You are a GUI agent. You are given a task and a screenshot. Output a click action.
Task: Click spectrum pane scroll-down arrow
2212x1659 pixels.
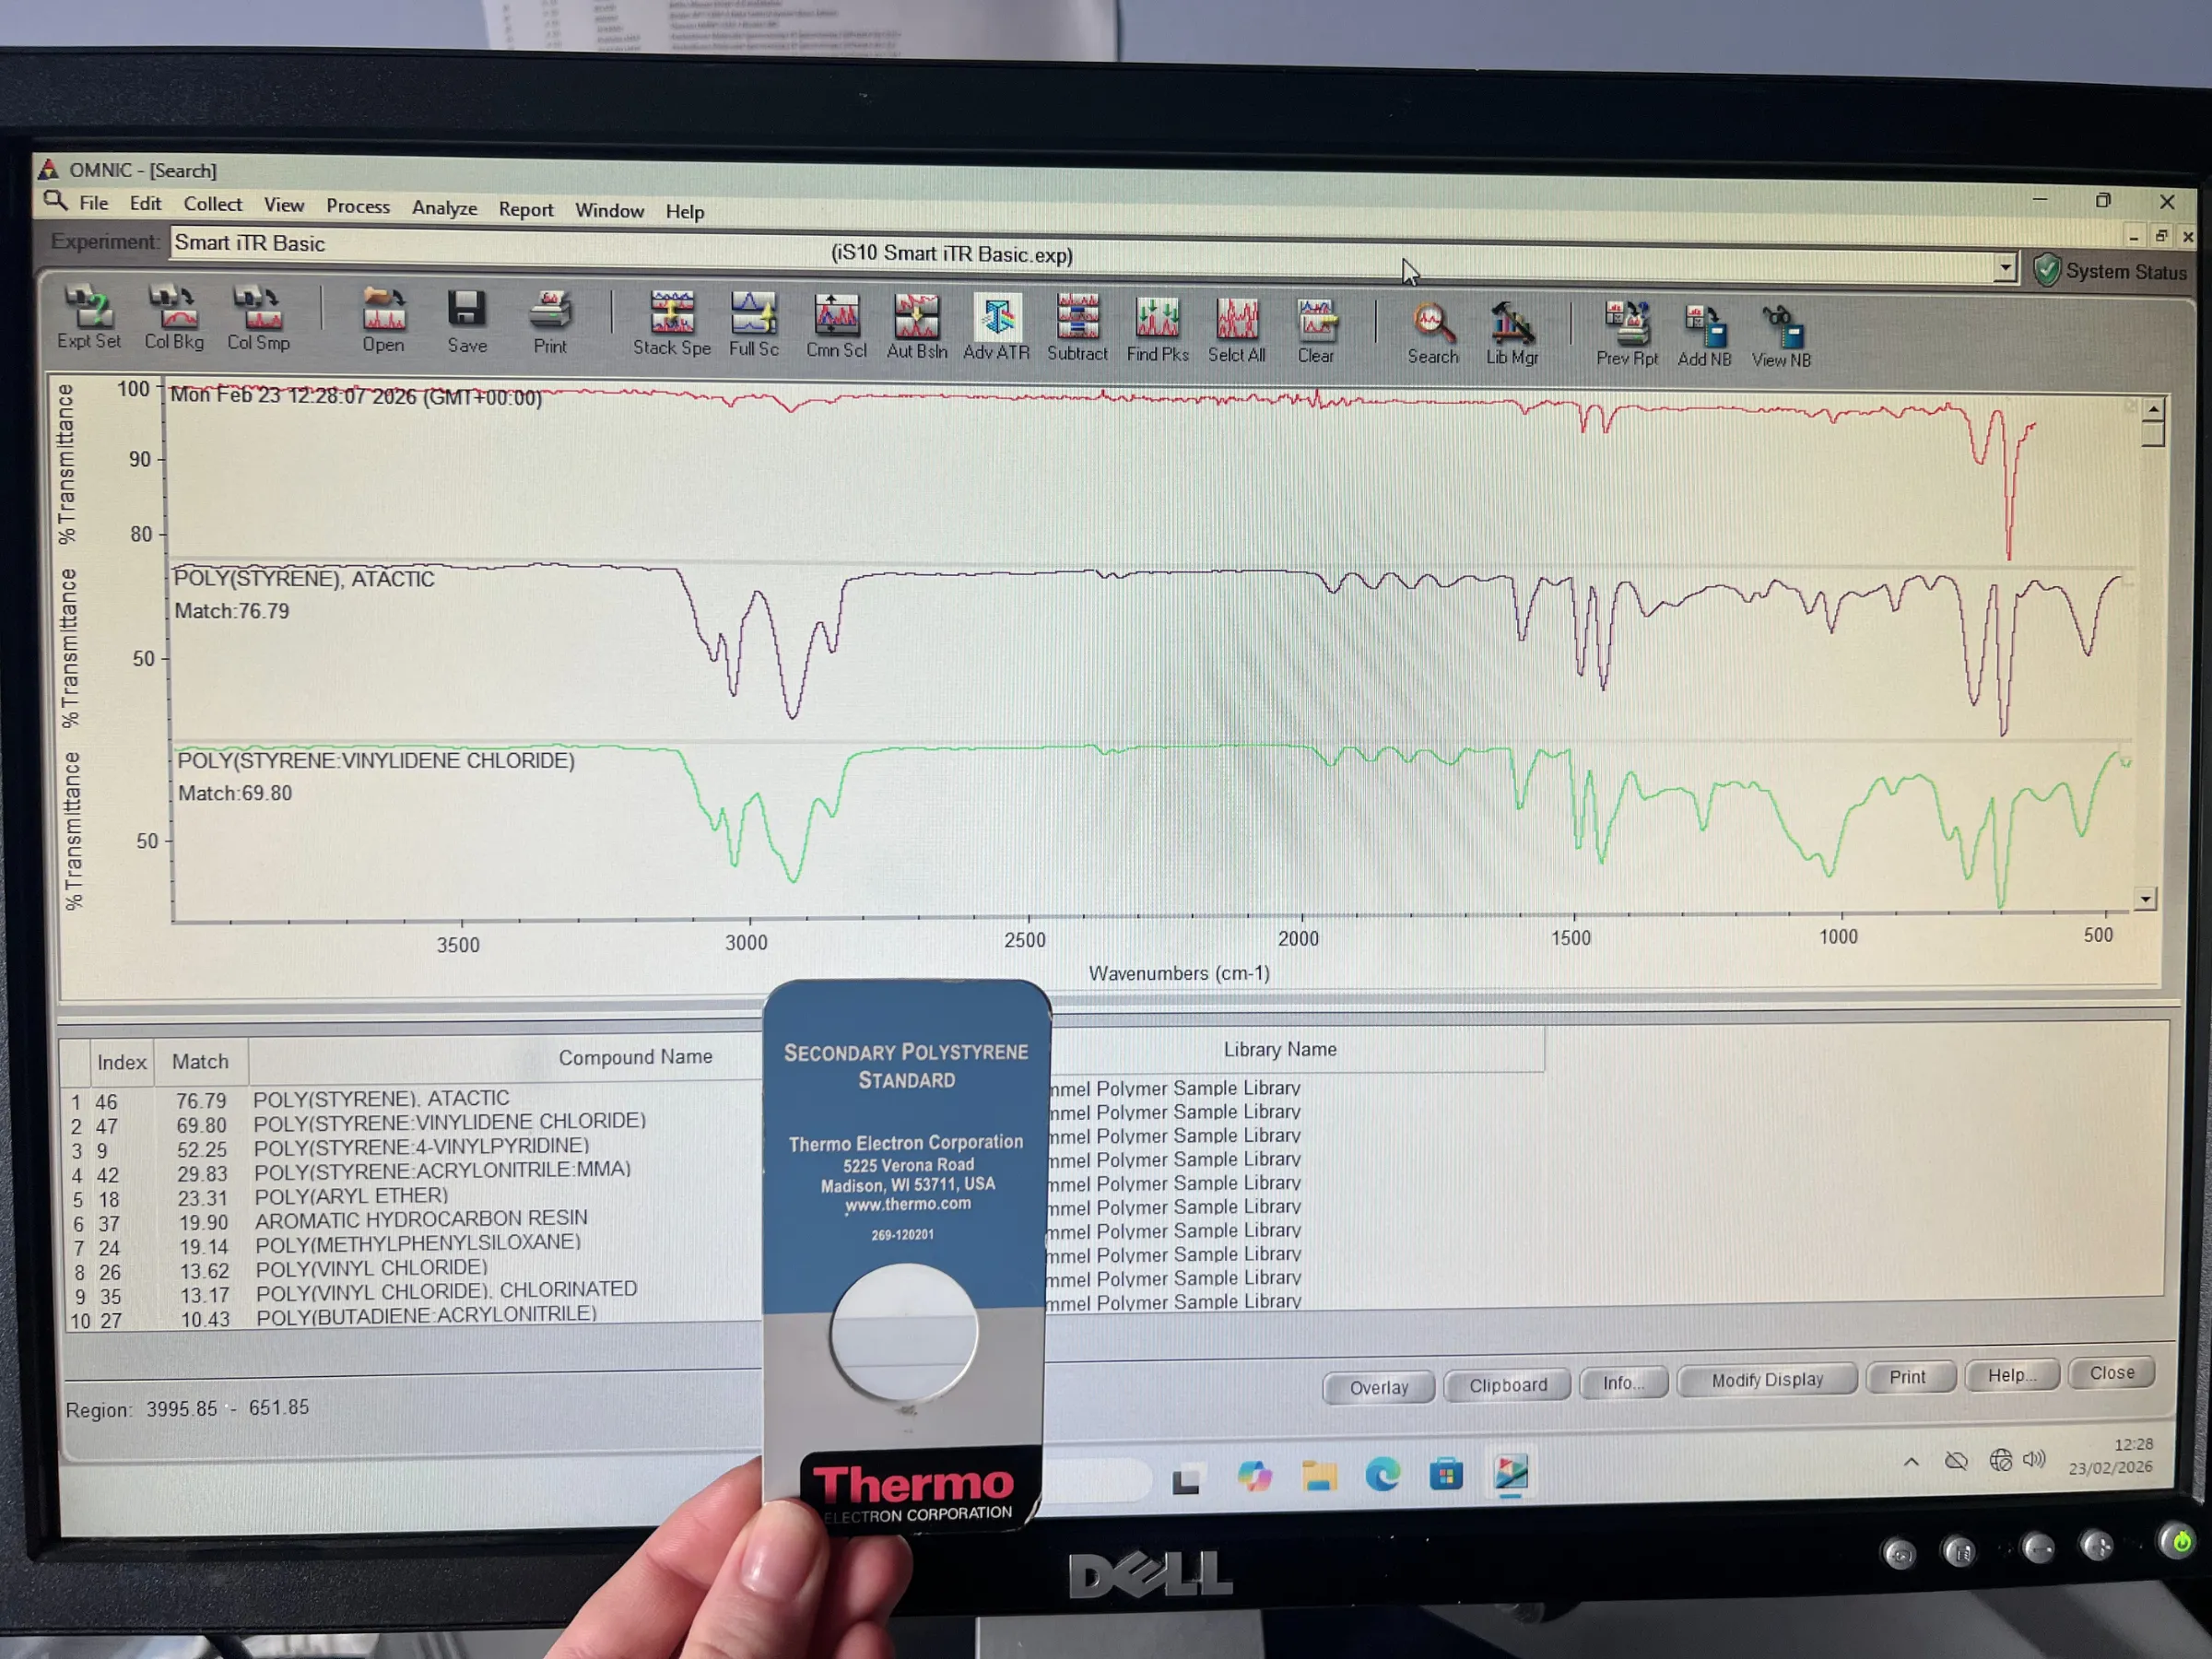coord(2145,899)
